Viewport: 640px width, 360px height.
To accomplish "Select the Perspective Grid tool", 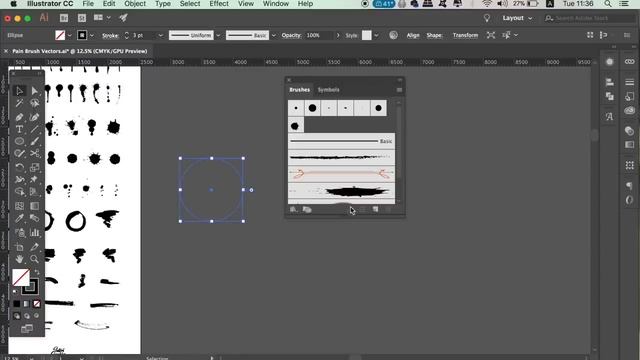I will 35,191.
